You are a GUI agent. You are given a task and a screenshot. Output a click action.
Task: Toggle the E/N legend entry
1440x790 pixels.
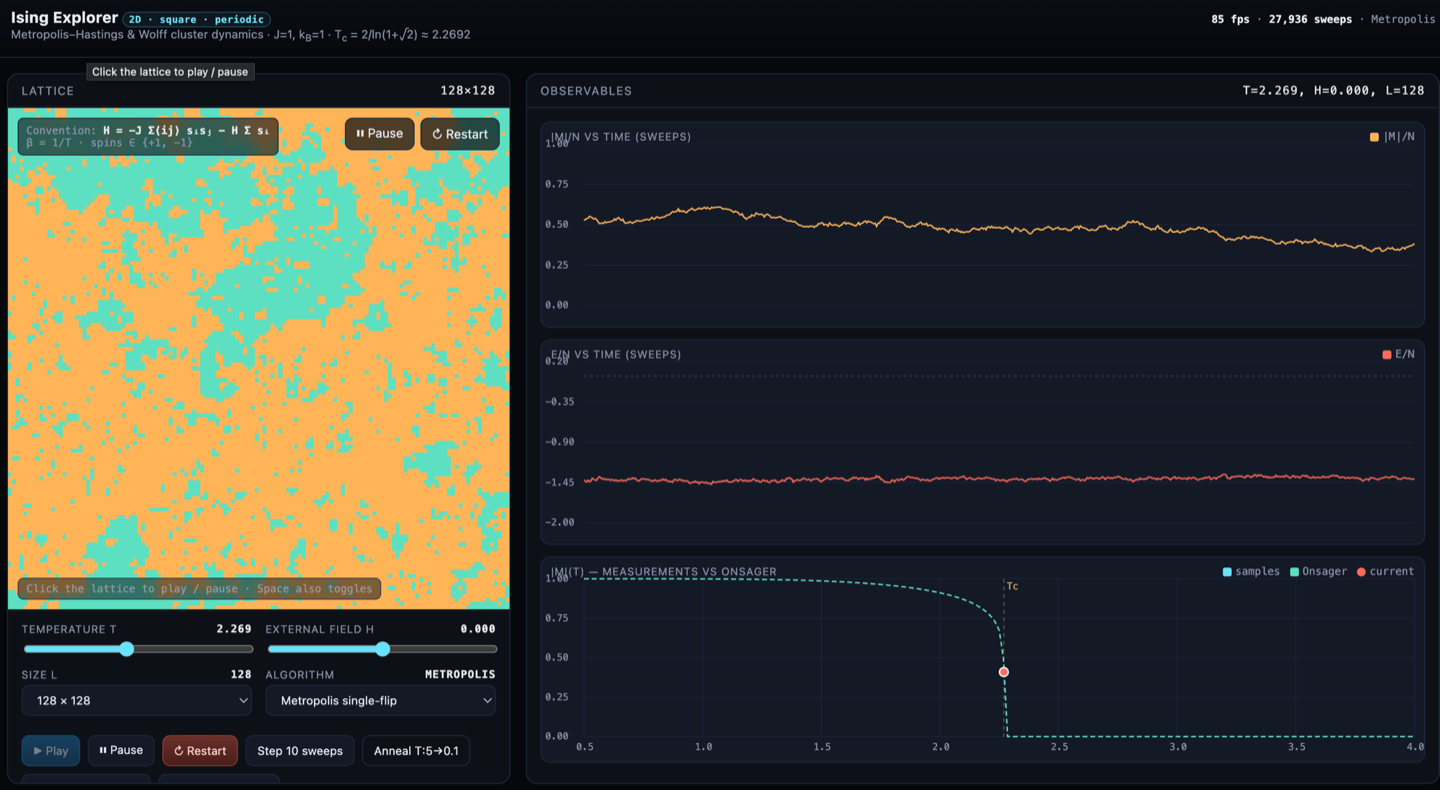(1399, 354)
